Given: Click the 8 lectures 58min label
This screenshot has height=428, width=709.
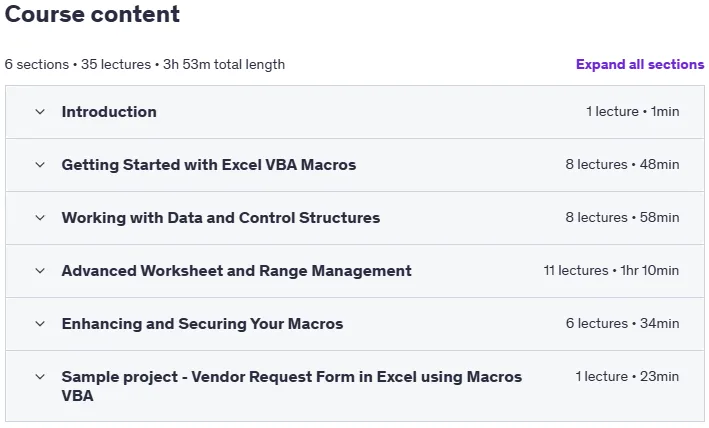Looking at the screenshot, I should click(622, 217).
